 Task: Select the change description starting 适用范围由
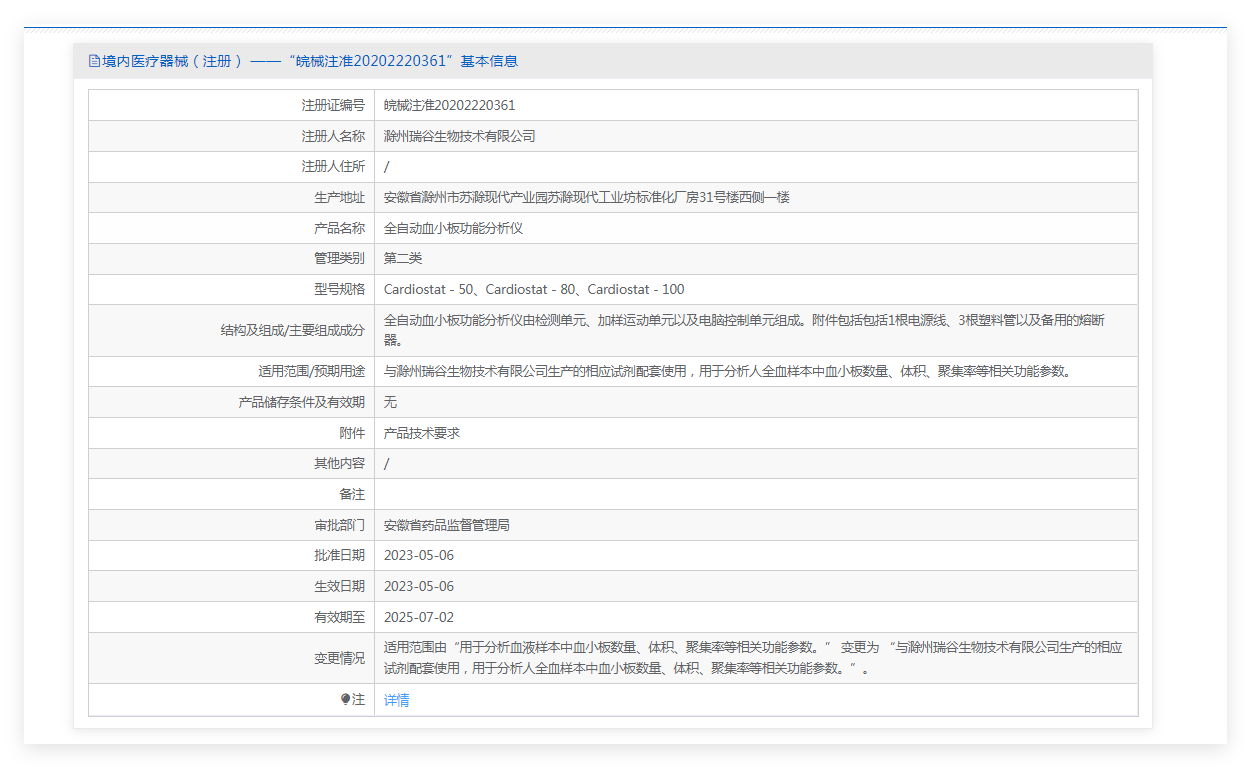tap(753, 658)
